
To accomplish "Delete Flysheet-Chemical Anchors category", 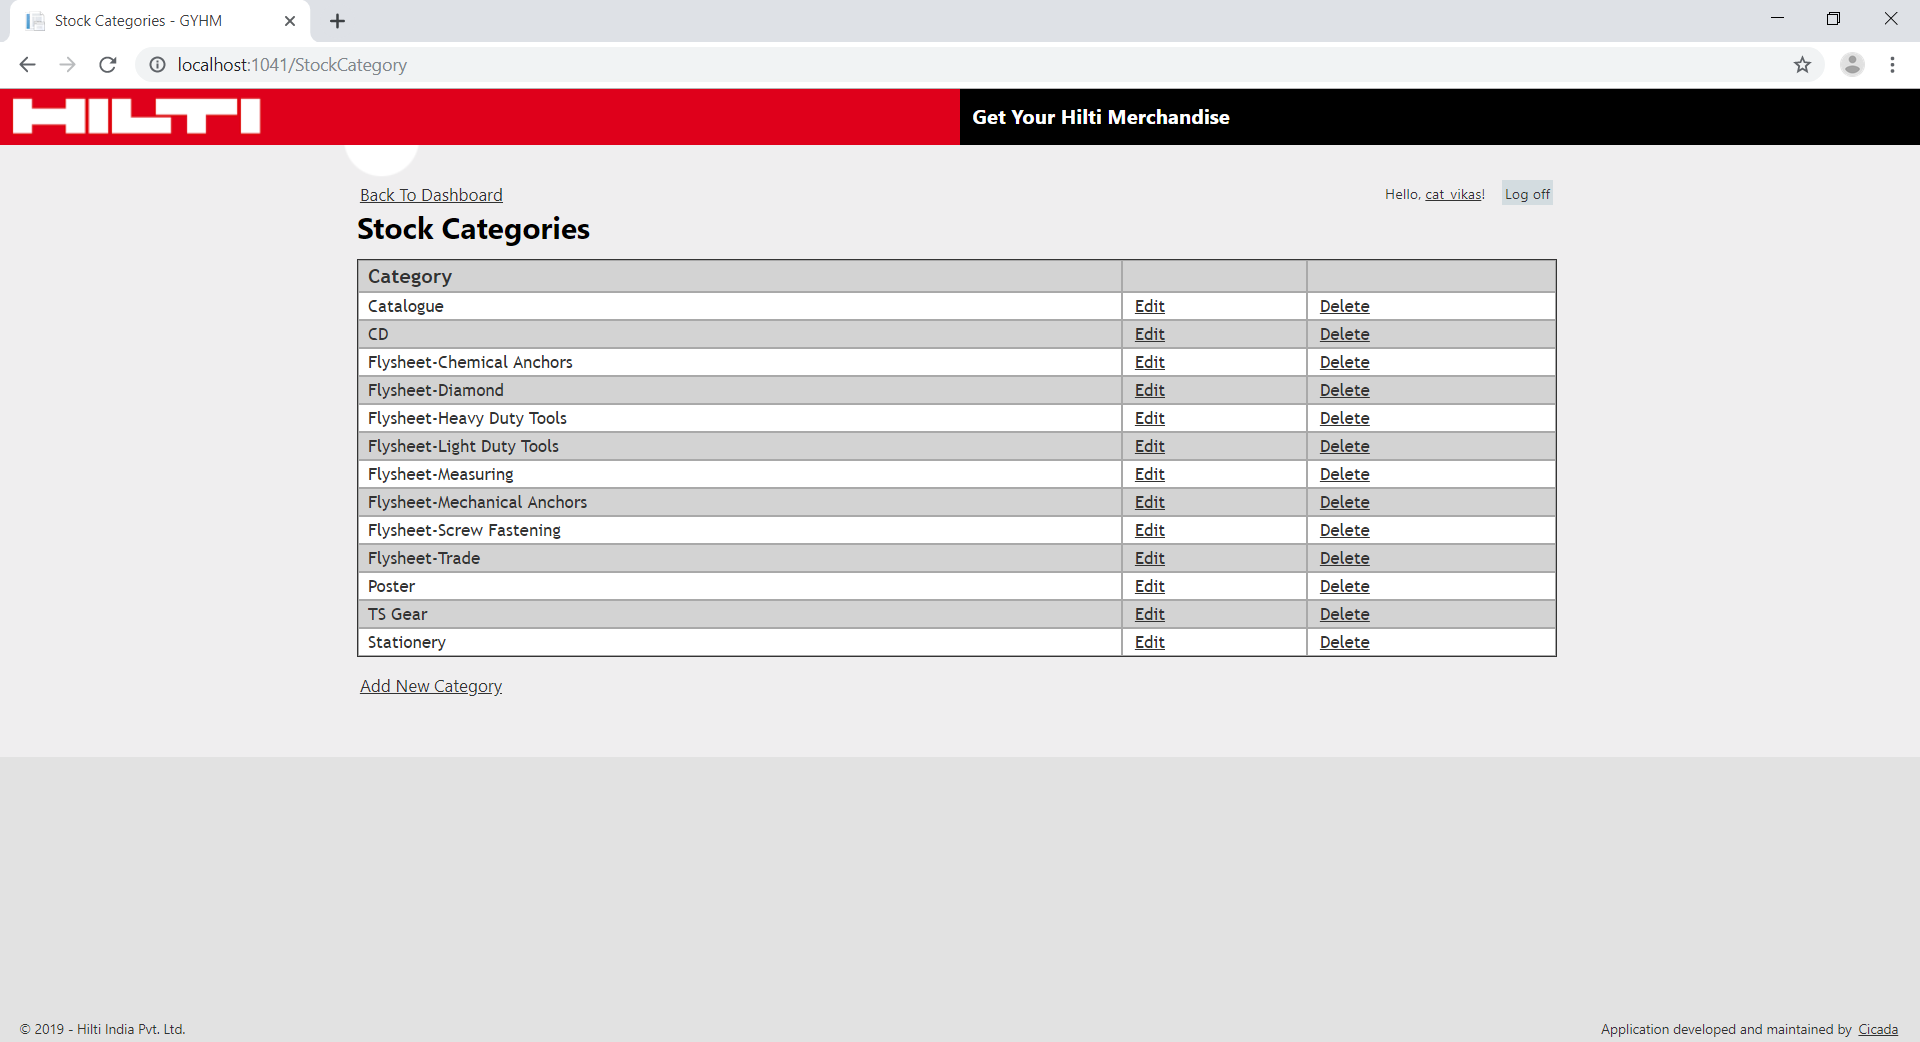I will 1344,362.
